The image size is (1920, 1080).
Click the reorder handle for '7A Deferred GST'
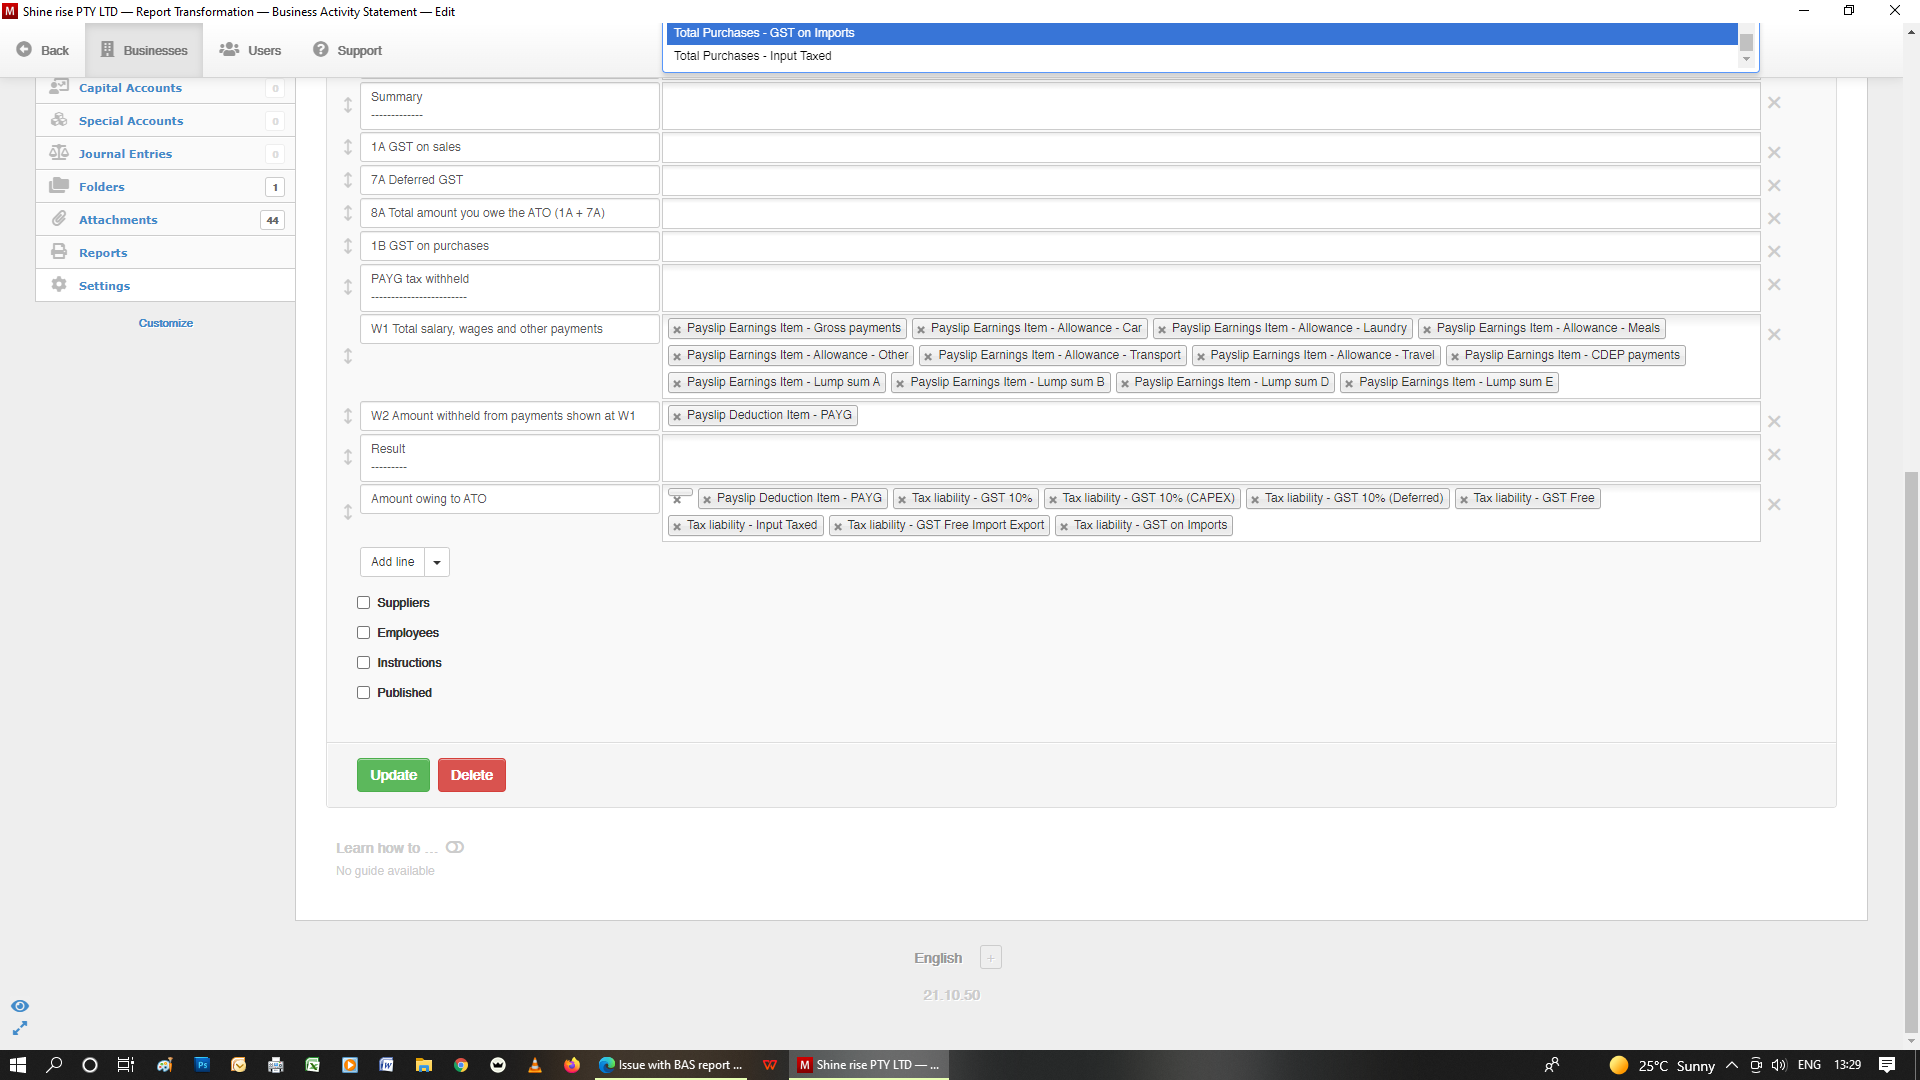[348, 180]
